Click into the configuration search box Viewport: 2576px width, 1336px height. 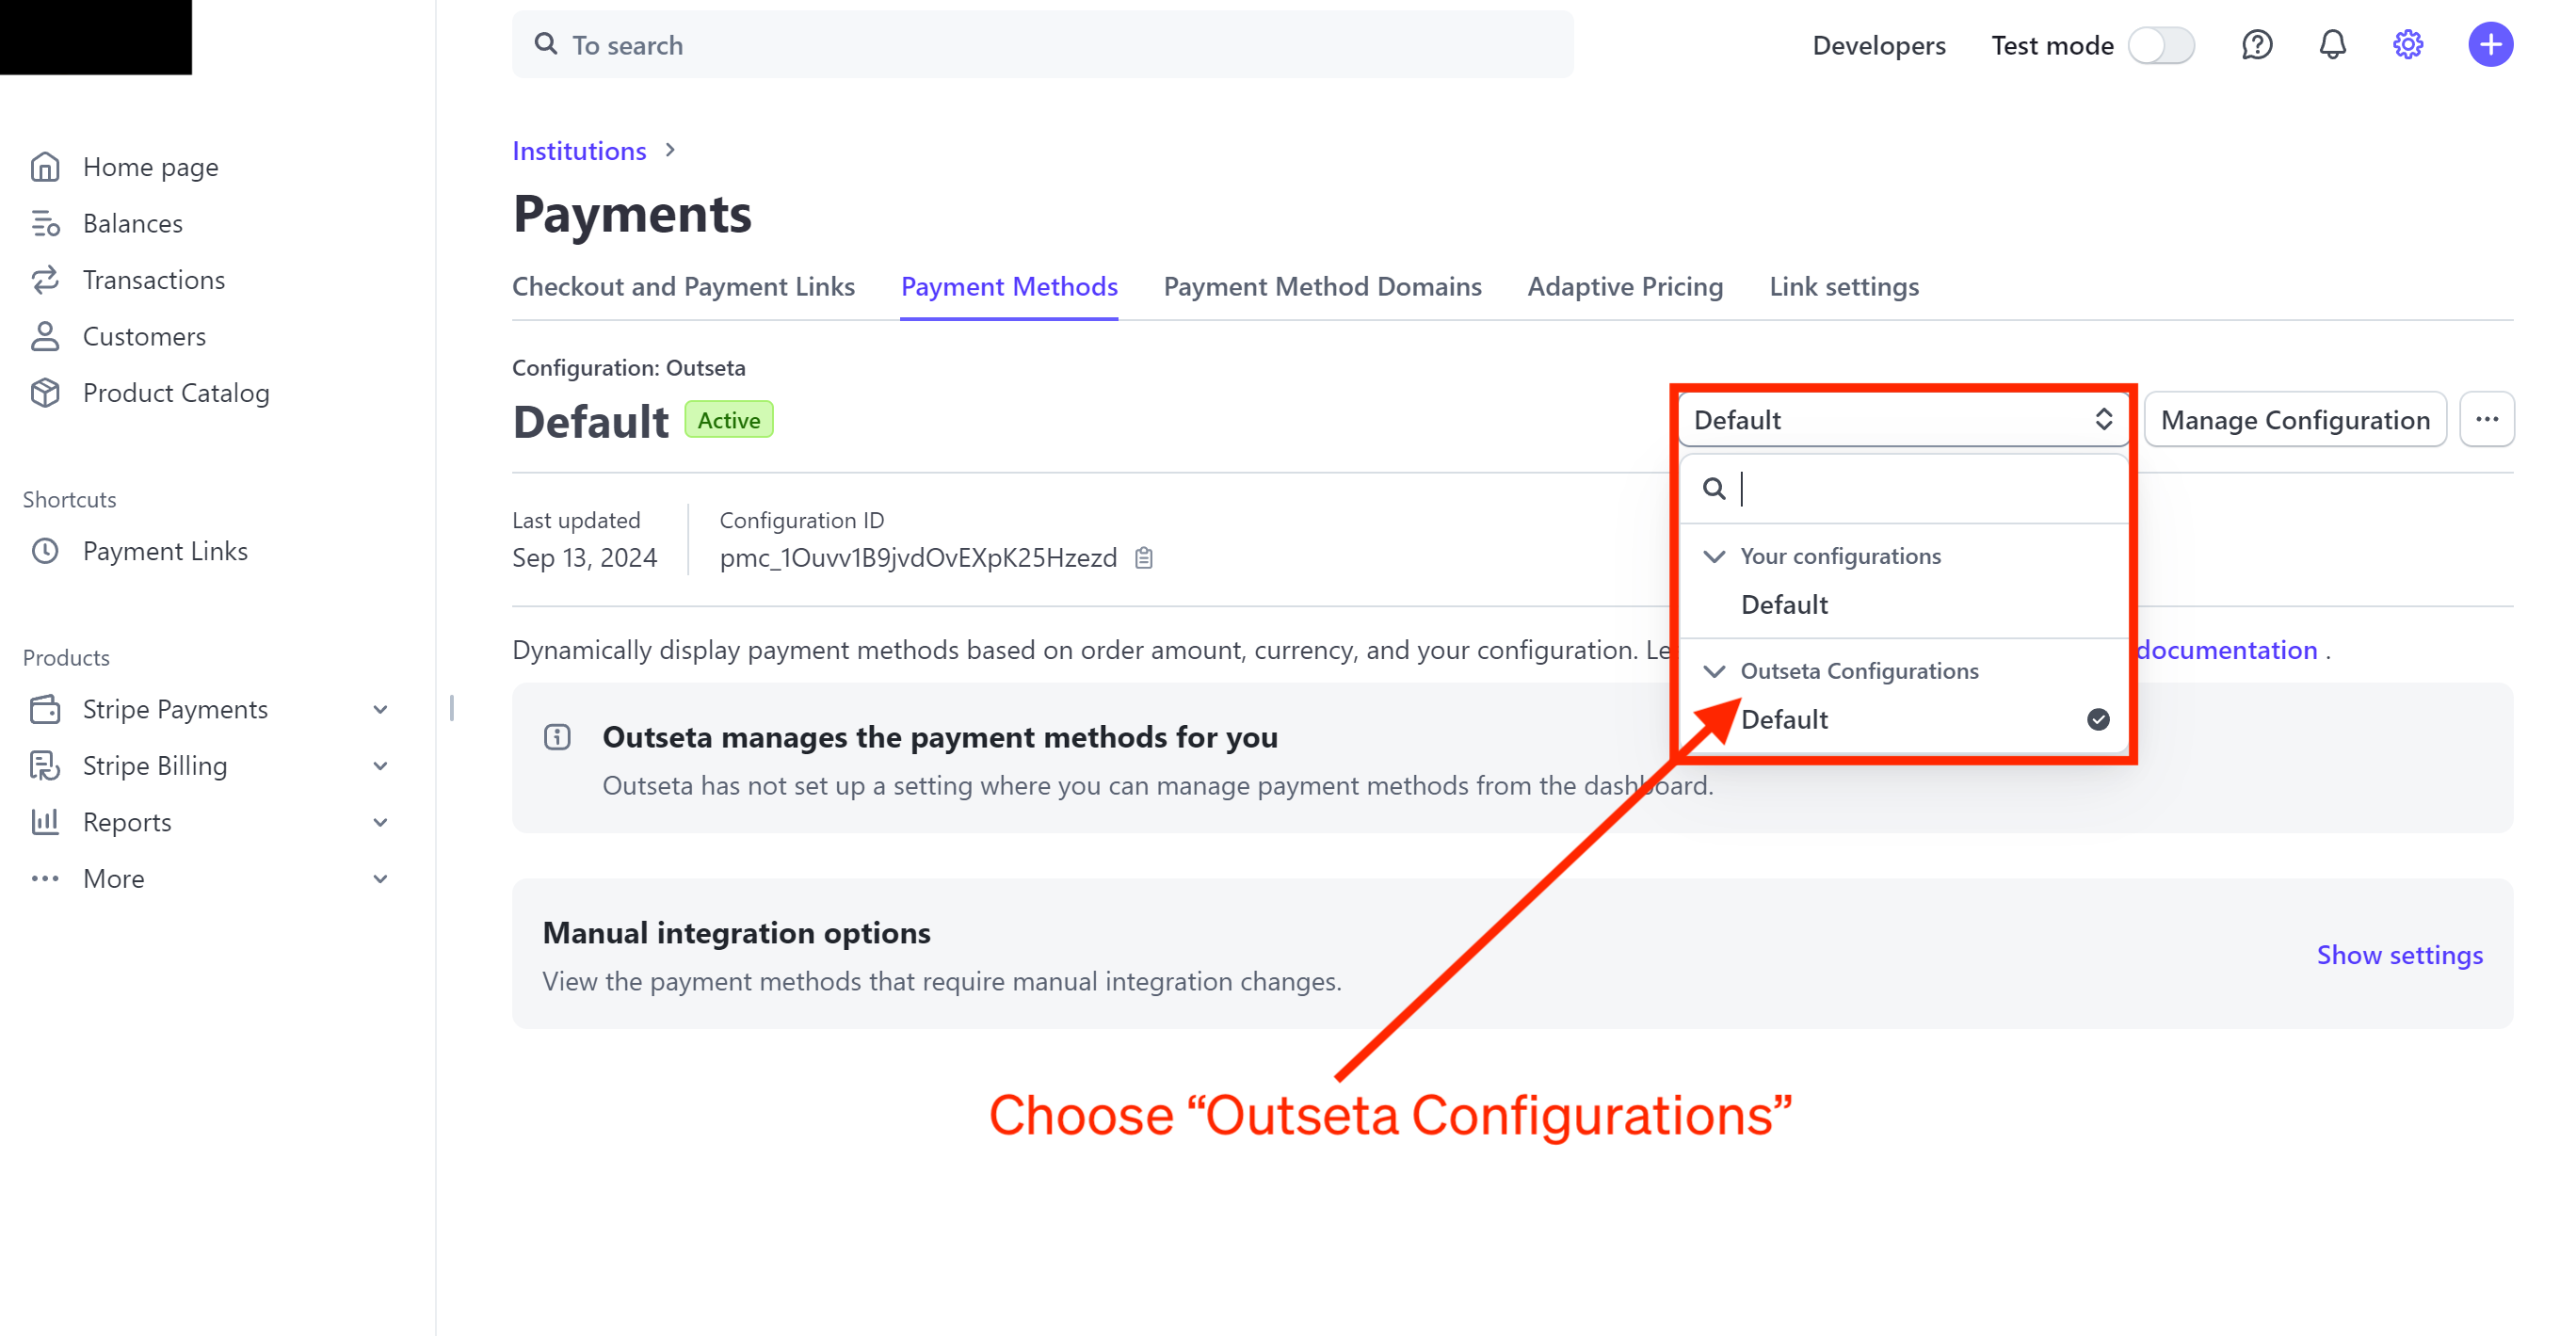click(x=1900, y=489)
